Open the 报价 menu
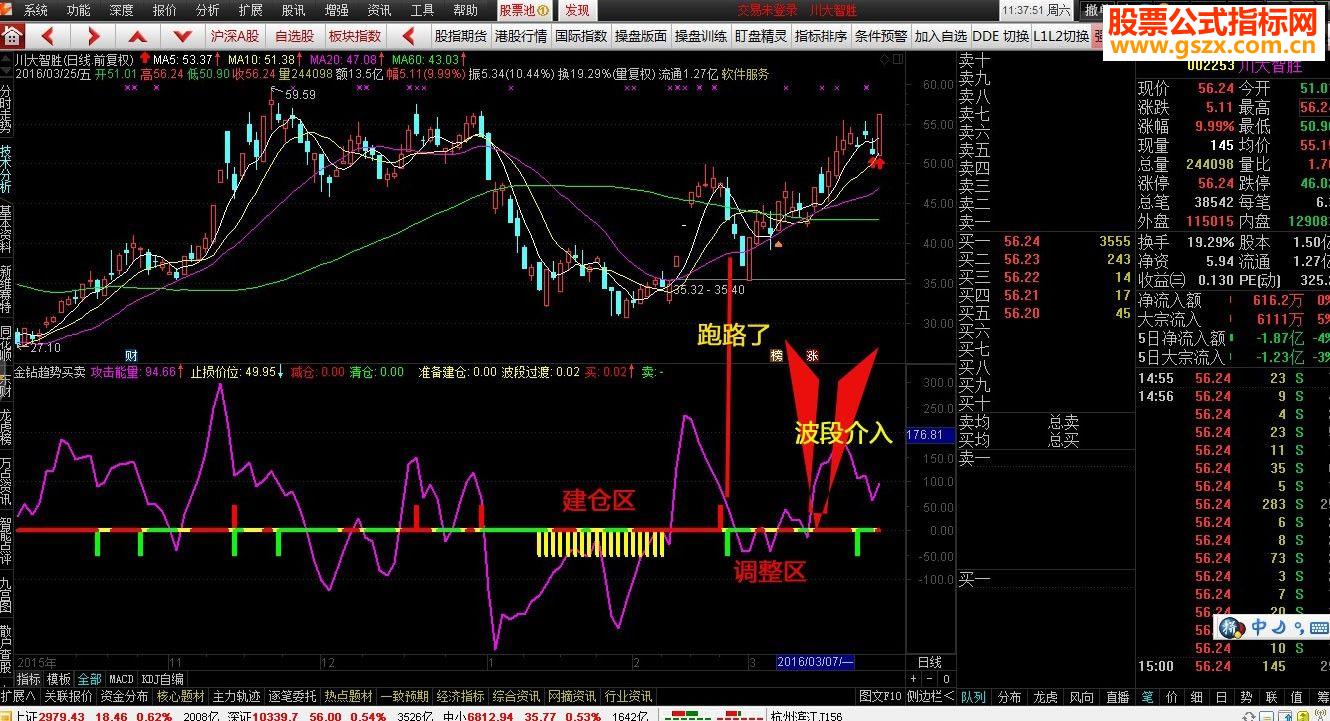The height and width of the screenshot is (721, 1330). [164, 10]
